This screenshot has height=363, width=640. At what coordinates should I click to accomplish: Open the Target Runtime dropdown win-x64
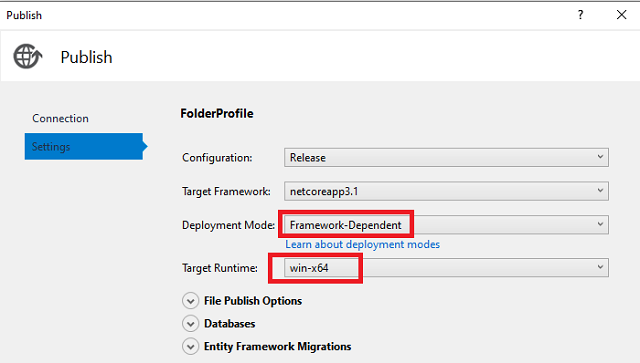point(446,267)
